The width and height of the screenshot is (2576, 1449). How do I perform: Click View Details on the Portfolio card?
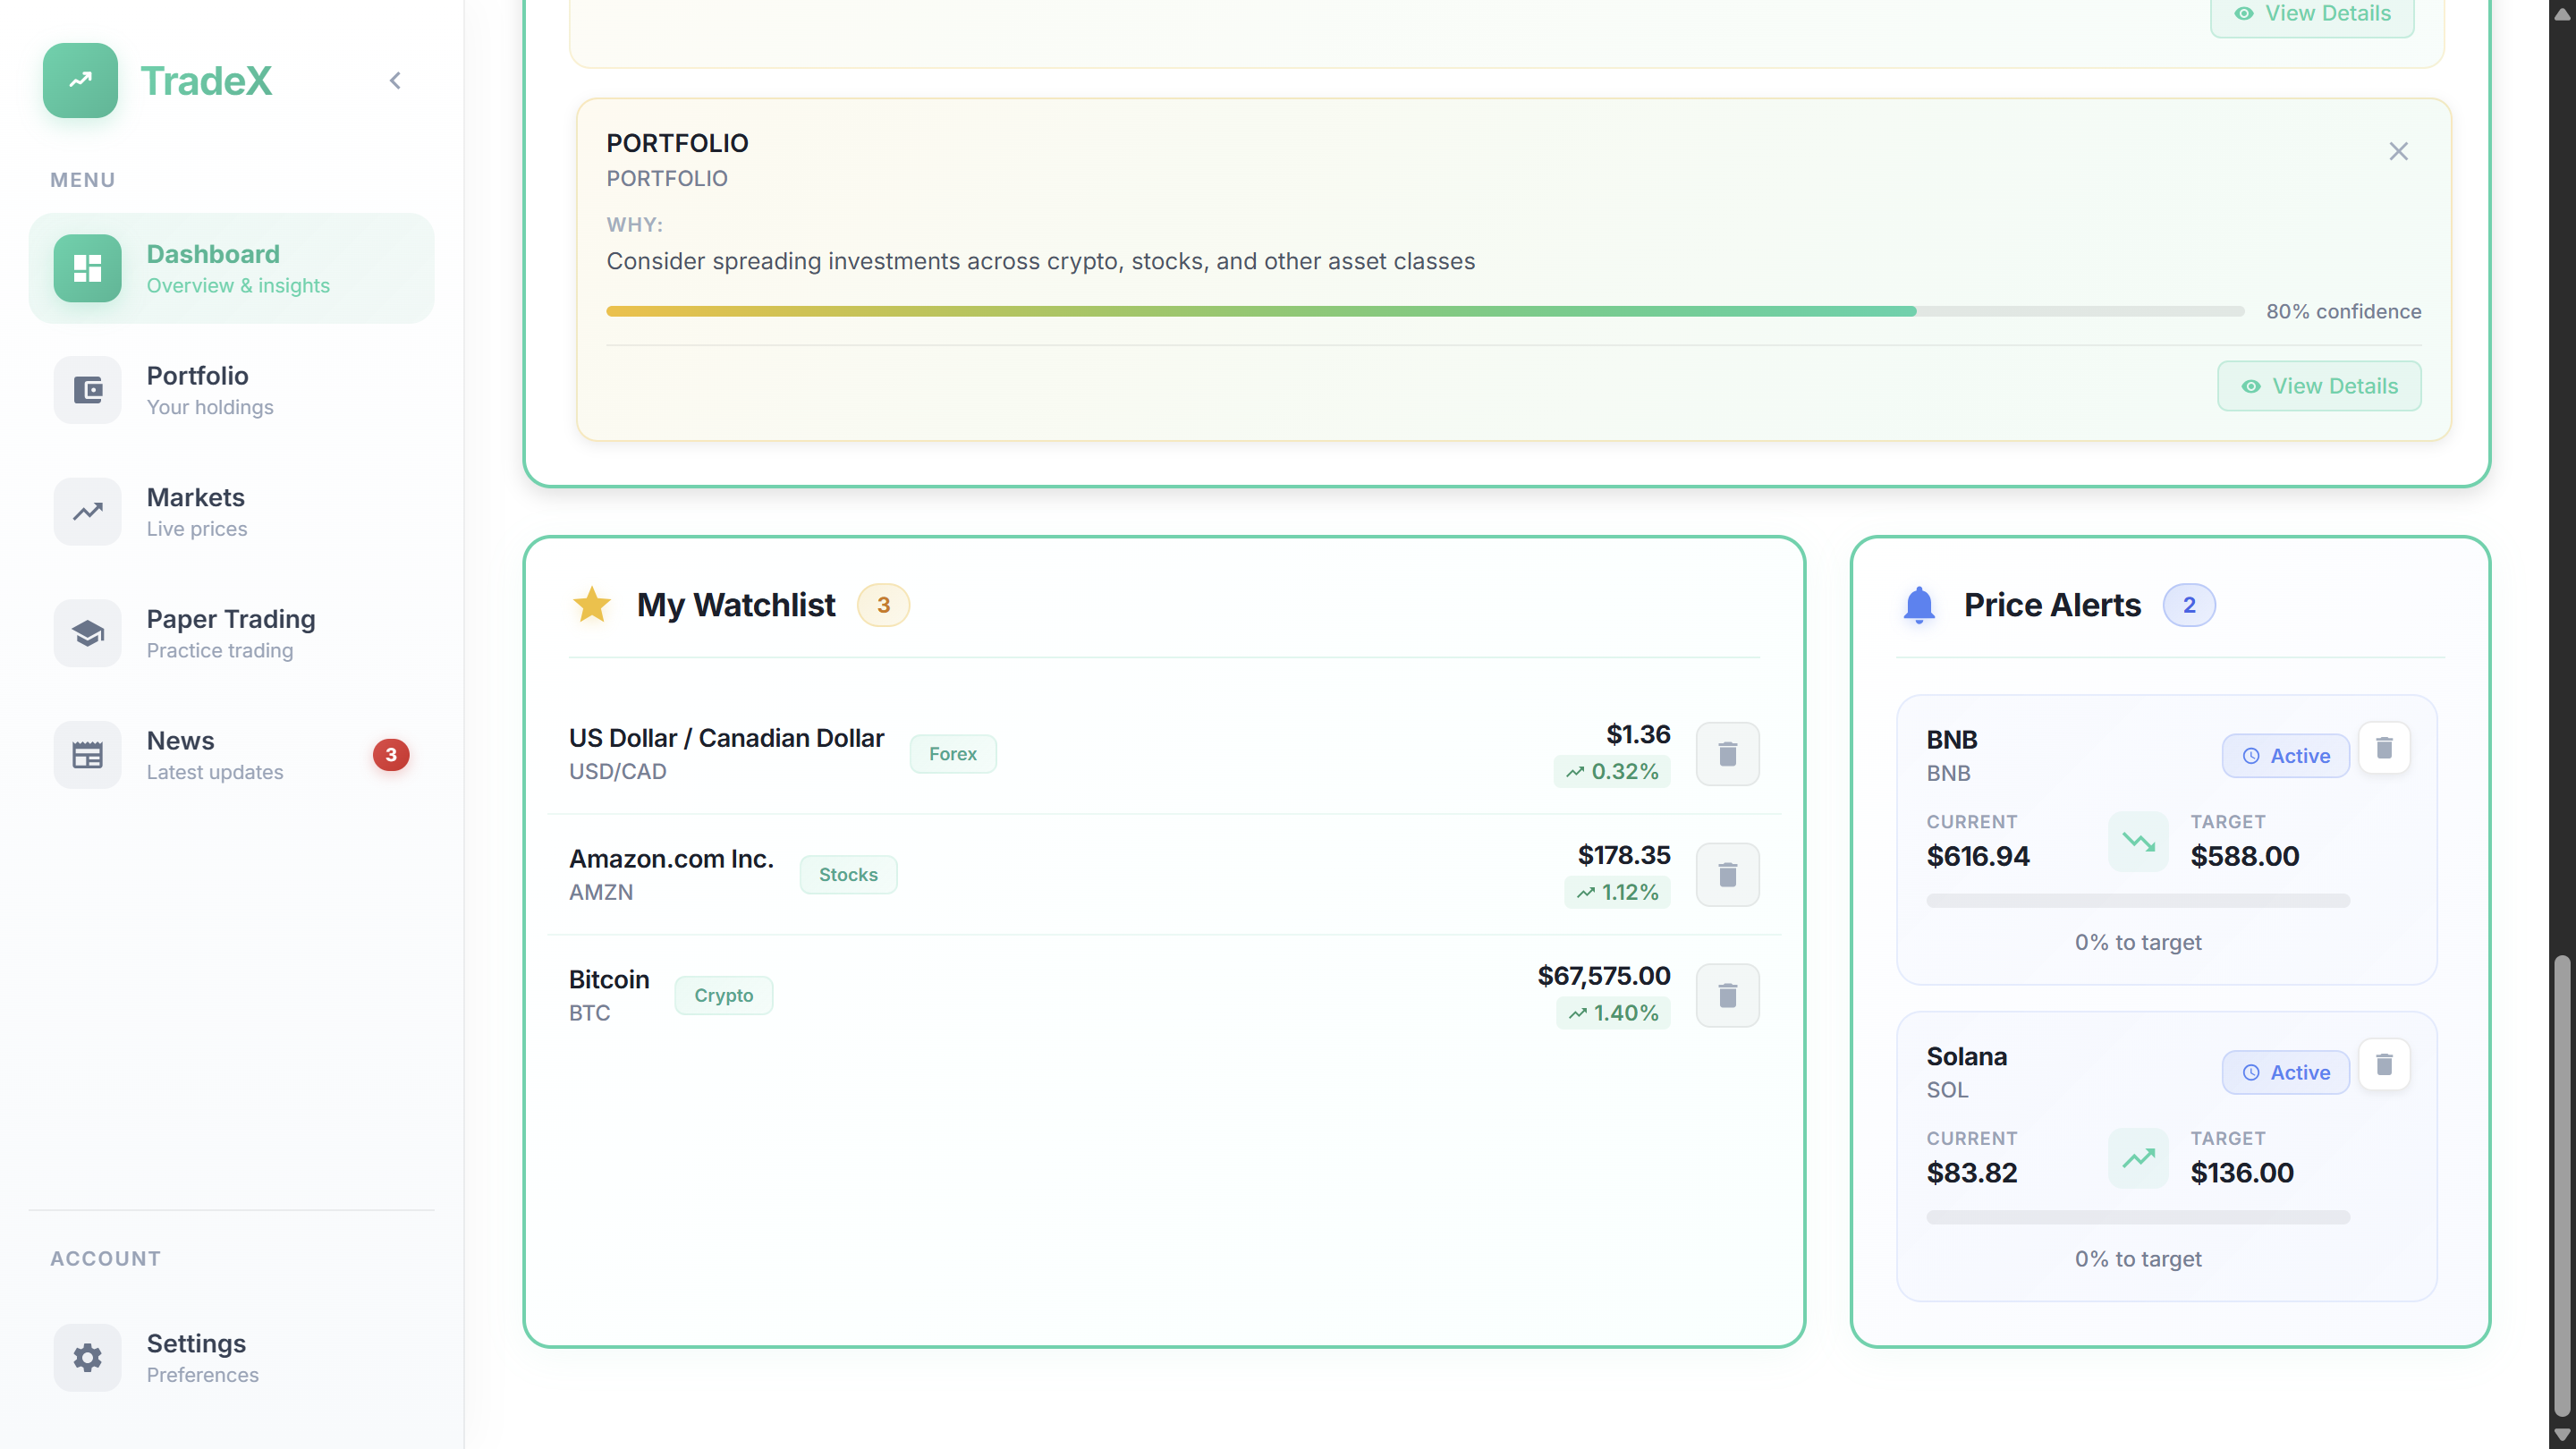click(2319, 386)
